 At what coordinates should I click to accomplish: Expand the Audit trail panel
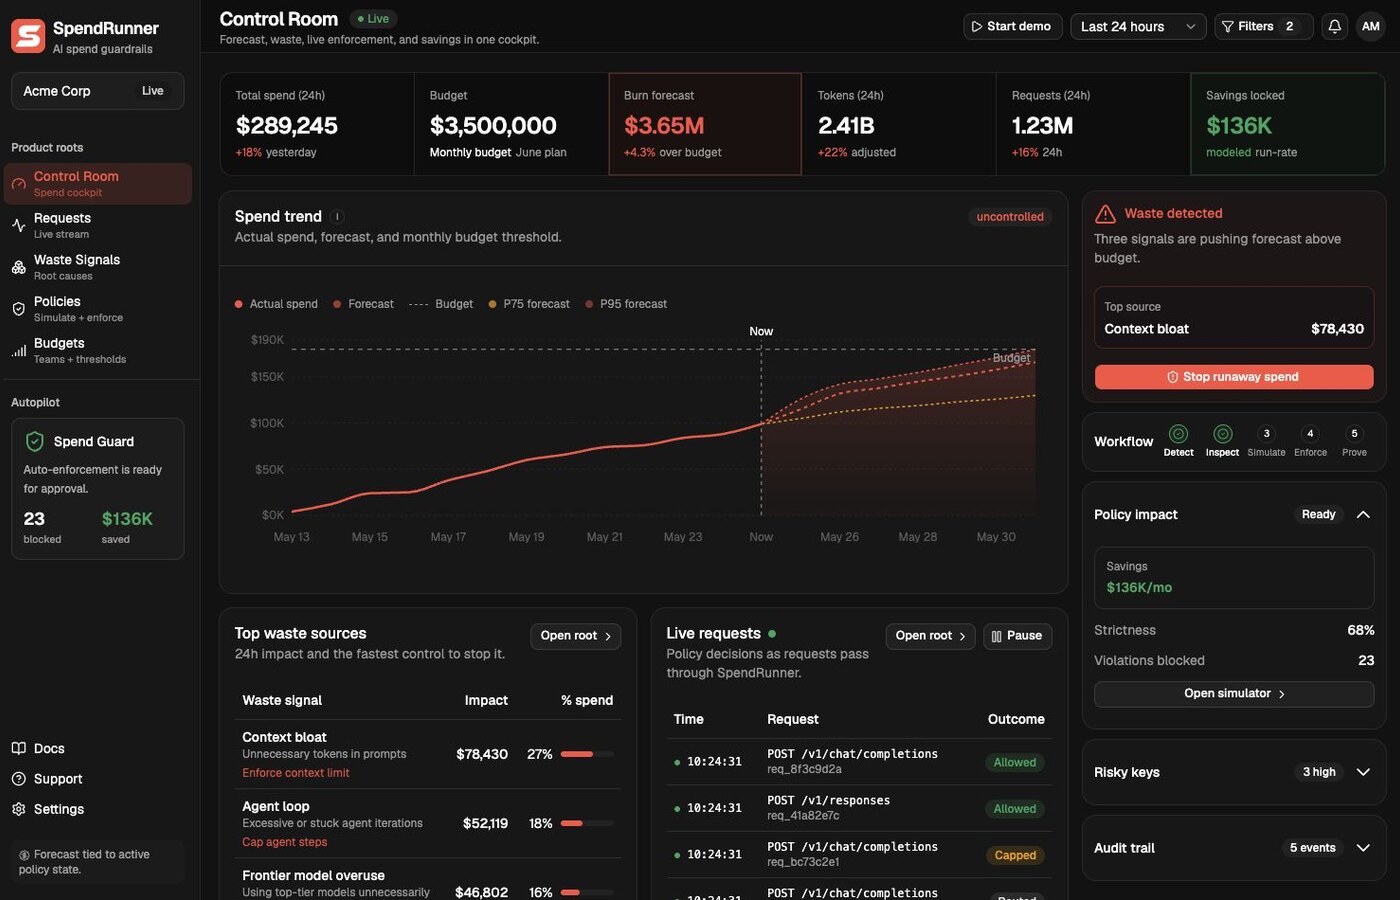[1363, 848]
